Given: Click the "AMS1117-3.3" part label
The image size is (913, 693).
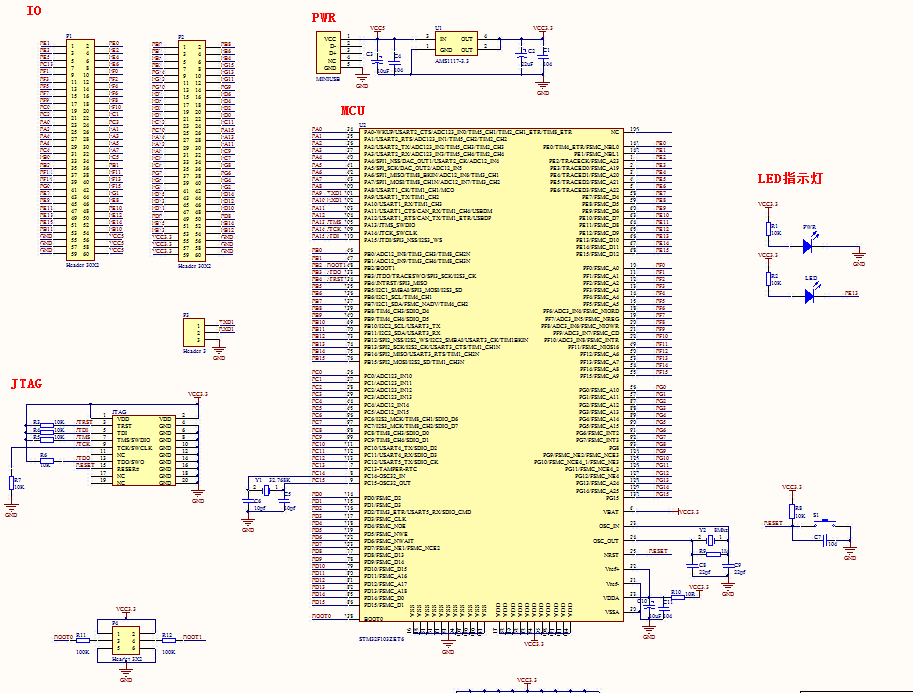Looking at the screenshot, I should coord(452,61).
